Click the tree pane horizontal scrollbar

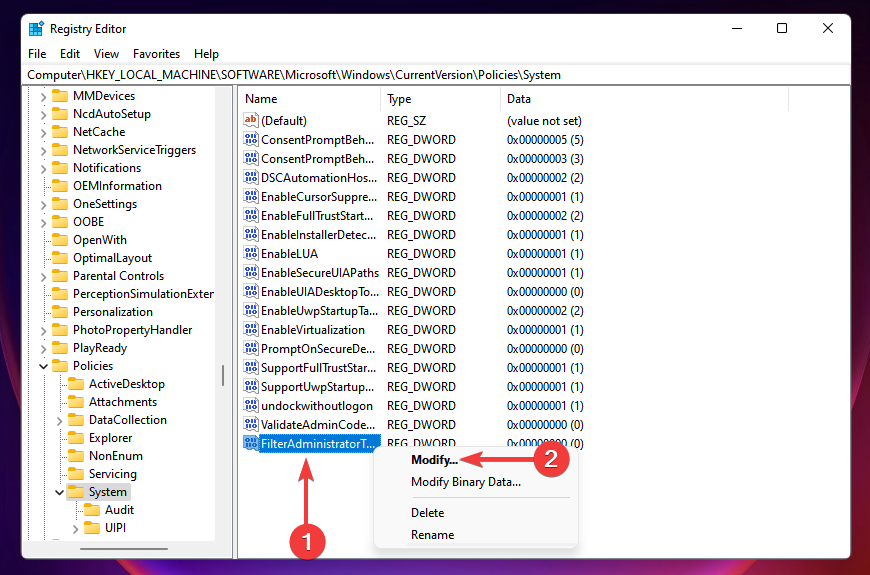tap(124, 549)
